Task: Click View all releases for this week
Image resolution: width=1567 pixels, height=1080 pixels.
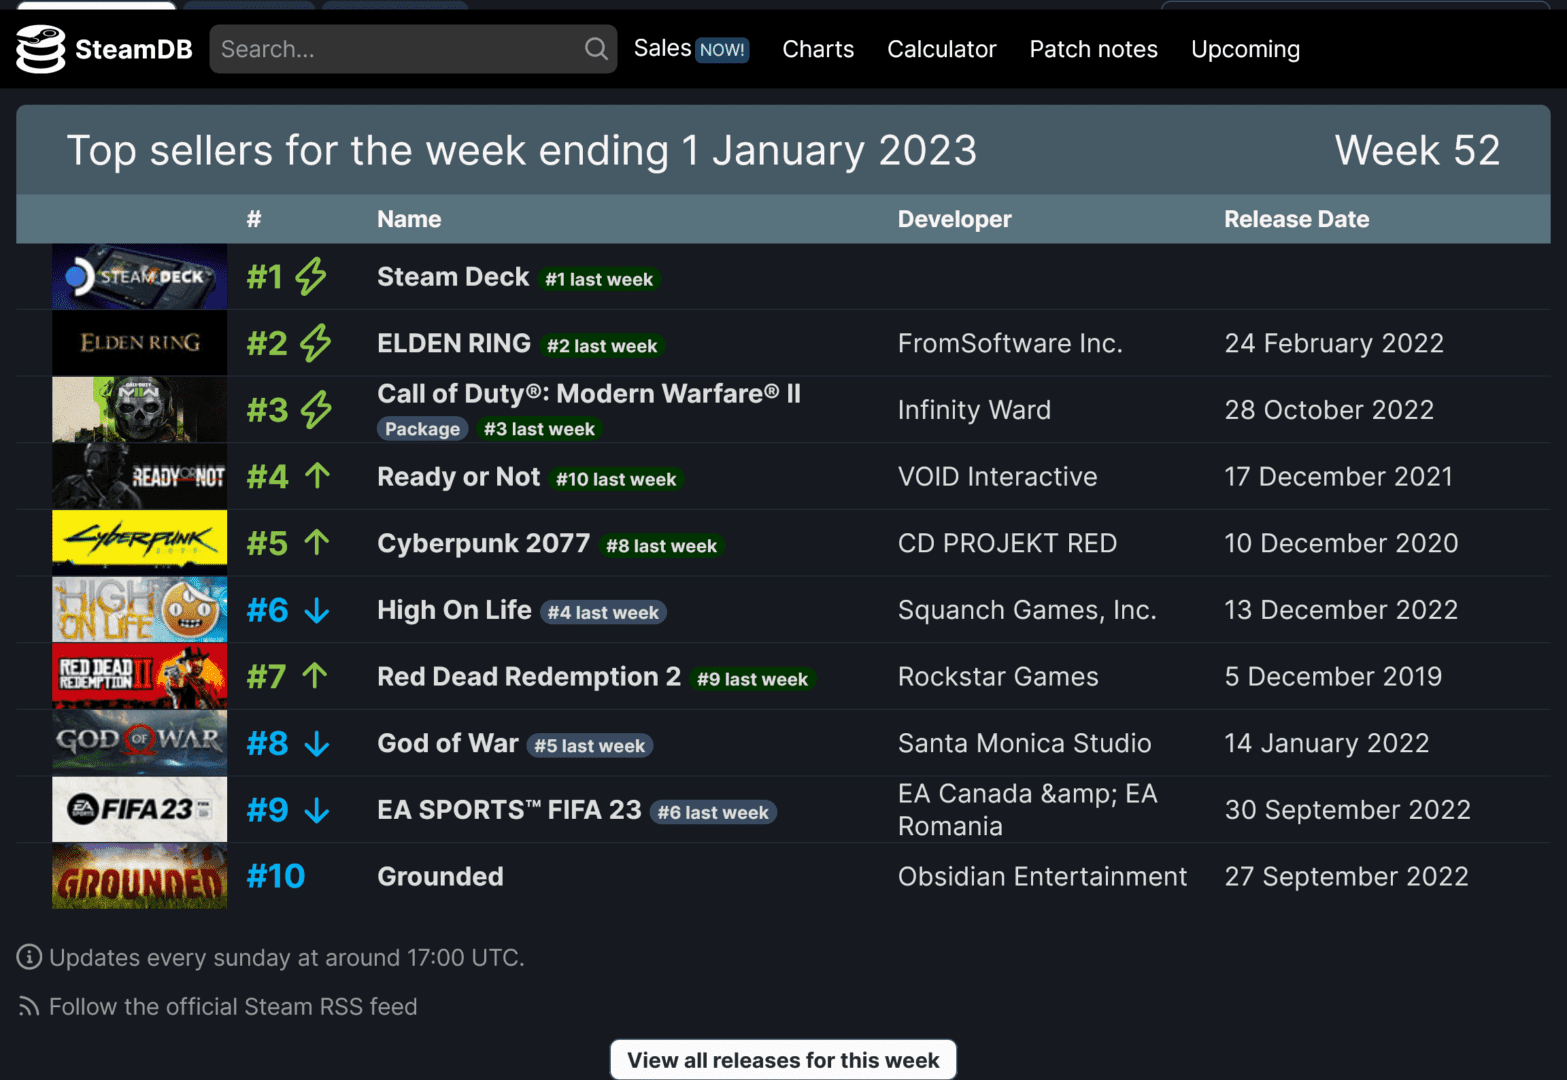Action: point(783,1060)
